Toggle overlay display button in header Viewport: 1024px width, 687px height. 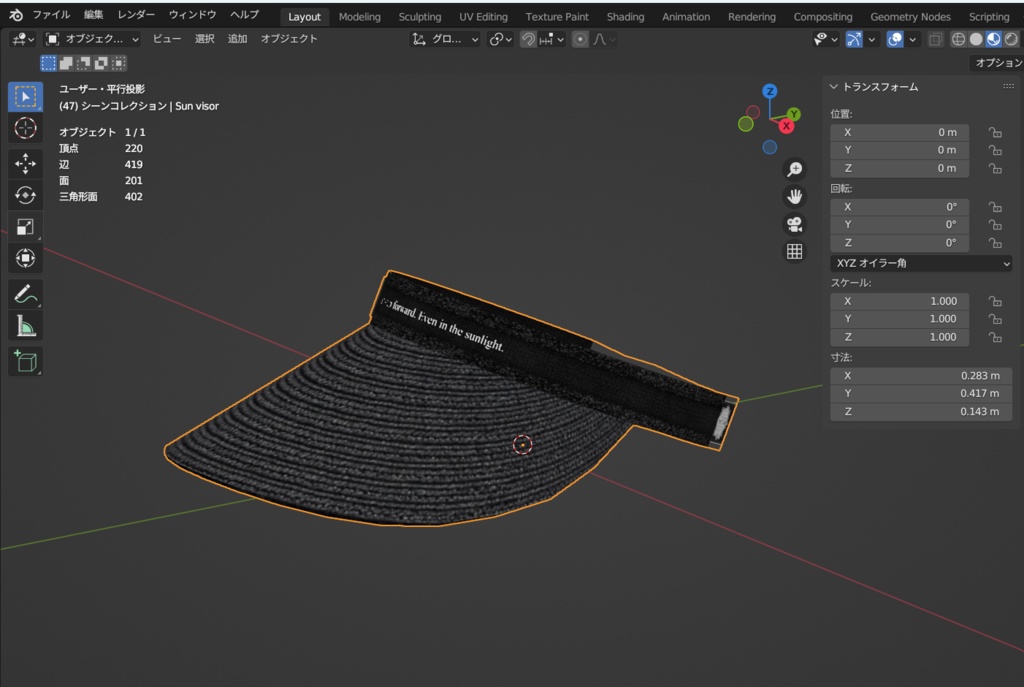[x=895, y=39]
